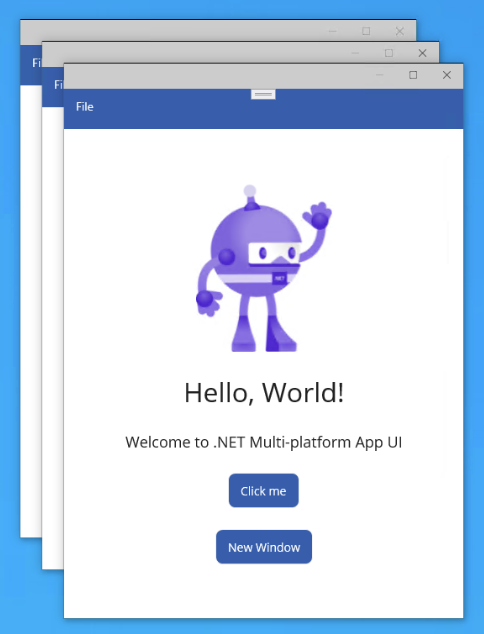Minimize the rearmost window
This screenshot has width=484, height=634.
coord(332,31)
